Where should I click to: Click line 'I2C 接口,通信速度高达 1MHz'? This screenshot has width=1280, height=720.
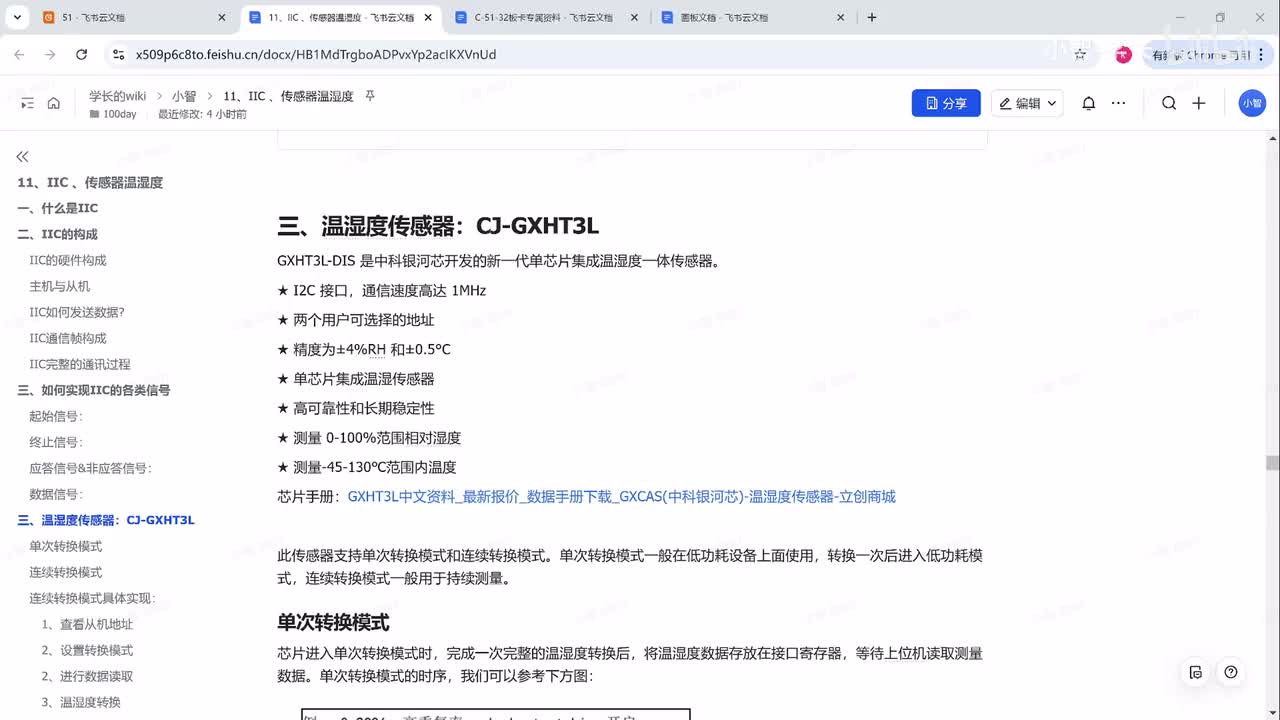coord(381,291)
